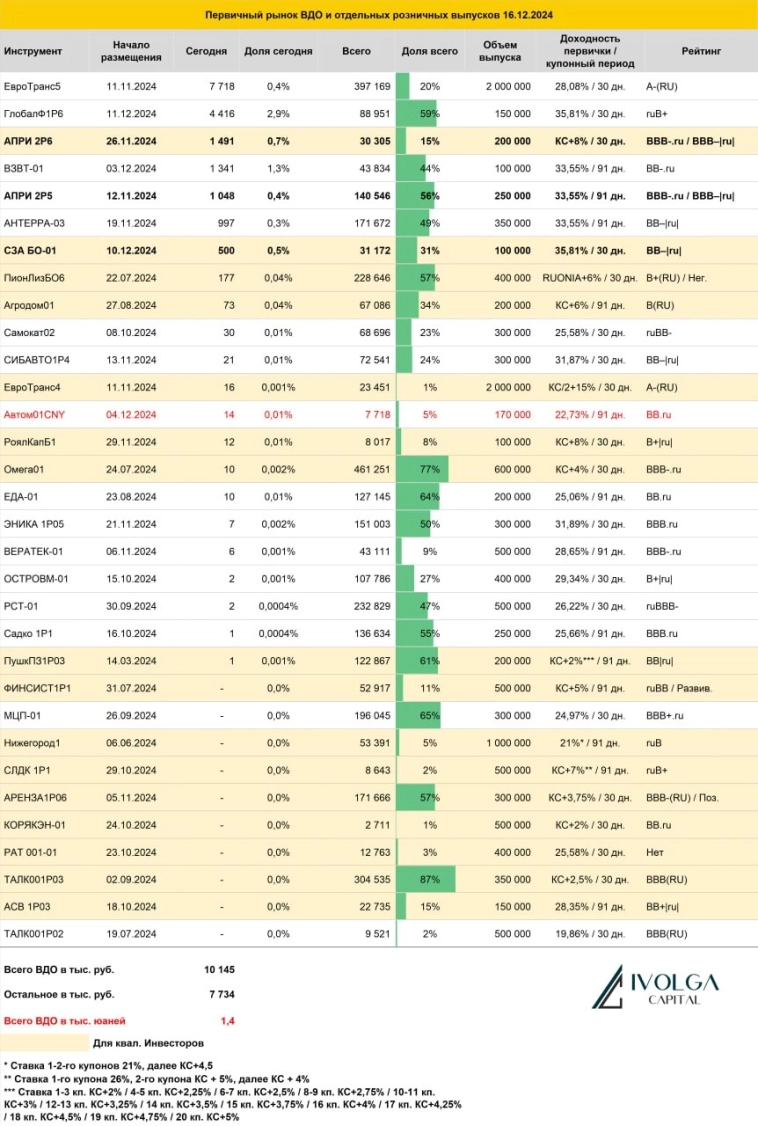Screen dimensions: 758x1126
Task: Select the bold АПРИ 2Р6 instrument
Action: 31,141
